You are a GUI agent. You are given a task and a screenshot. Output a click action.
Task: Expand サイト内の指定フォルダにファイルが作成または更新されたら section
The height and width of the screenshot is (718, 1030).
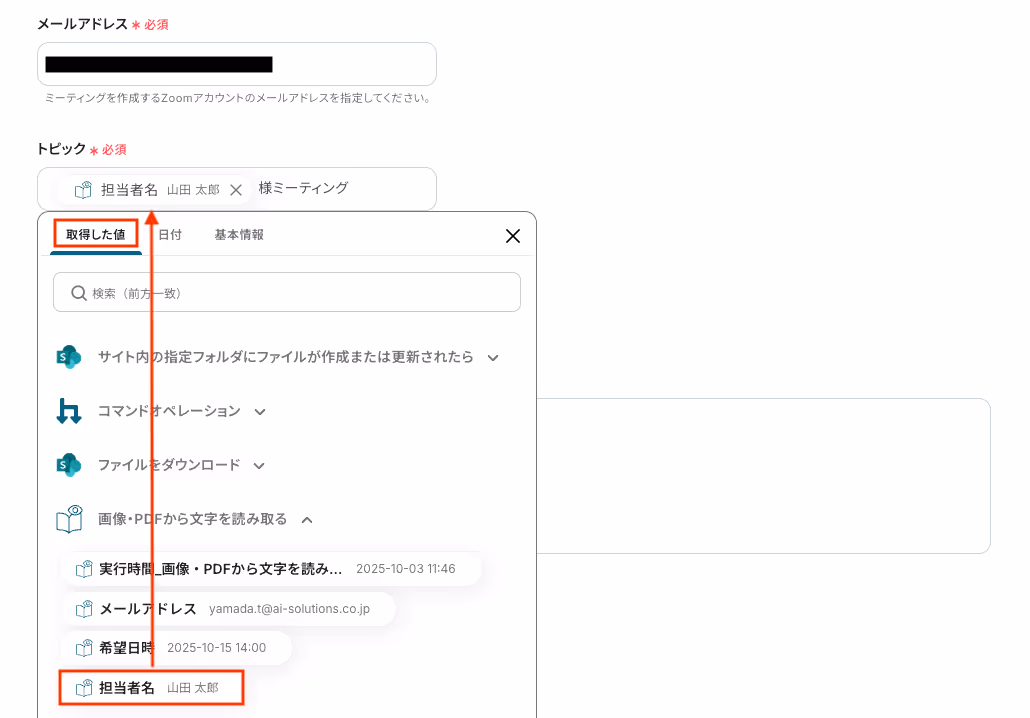click(493, 358)
